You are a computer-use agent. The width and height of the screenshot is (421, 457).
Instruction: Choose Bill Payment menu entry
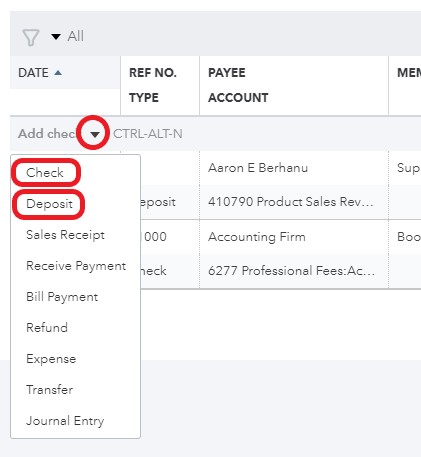(62, 297)
